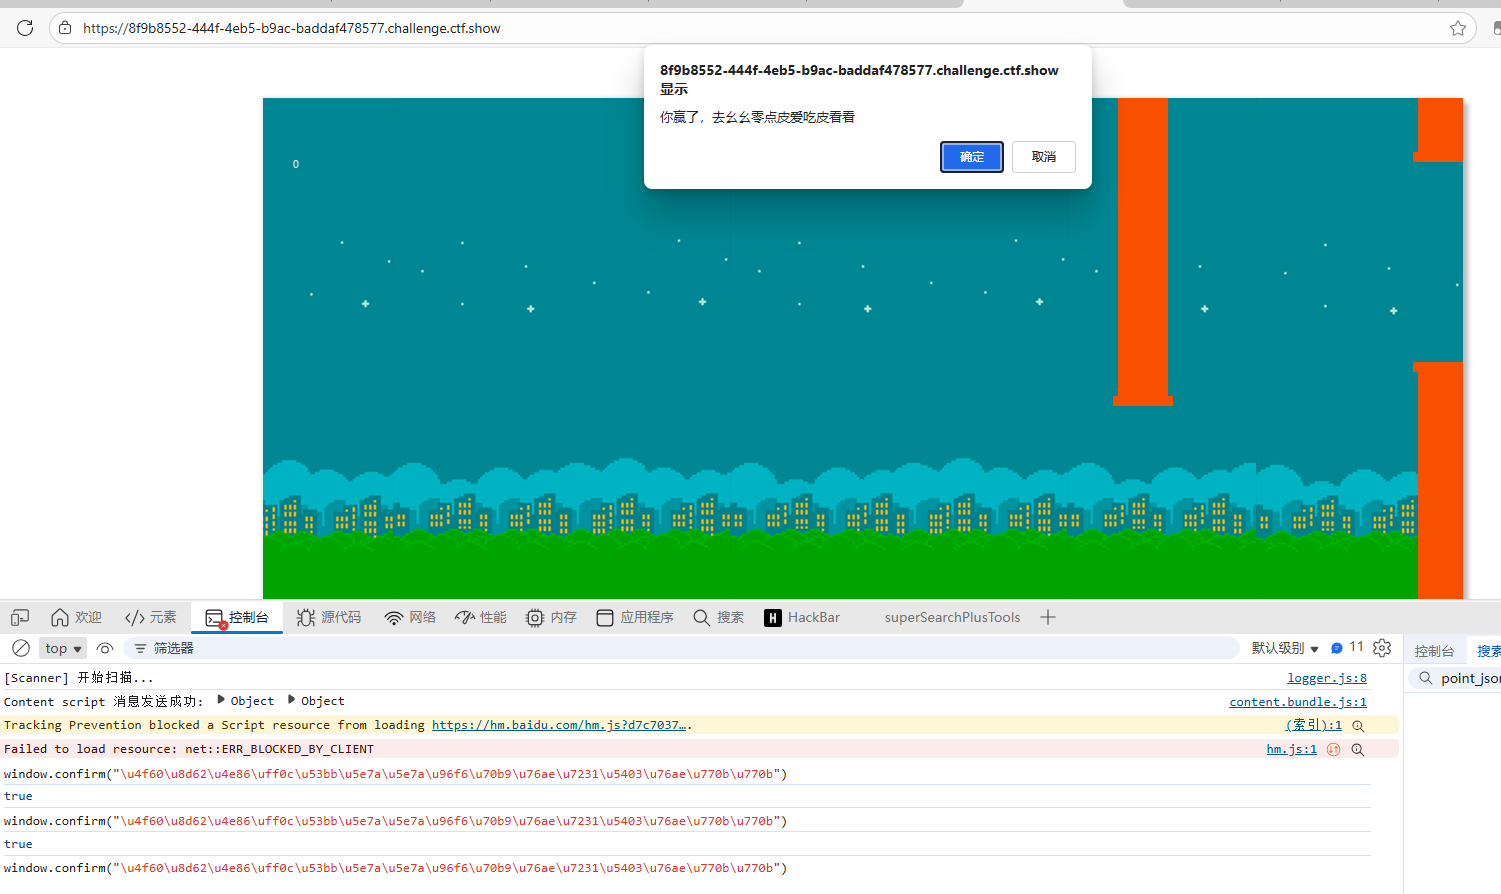The height and width of the screenshot is (894, 1501).
Task: Toggle device emulation icon in DevTools
Action: click(x=20, y=618)
